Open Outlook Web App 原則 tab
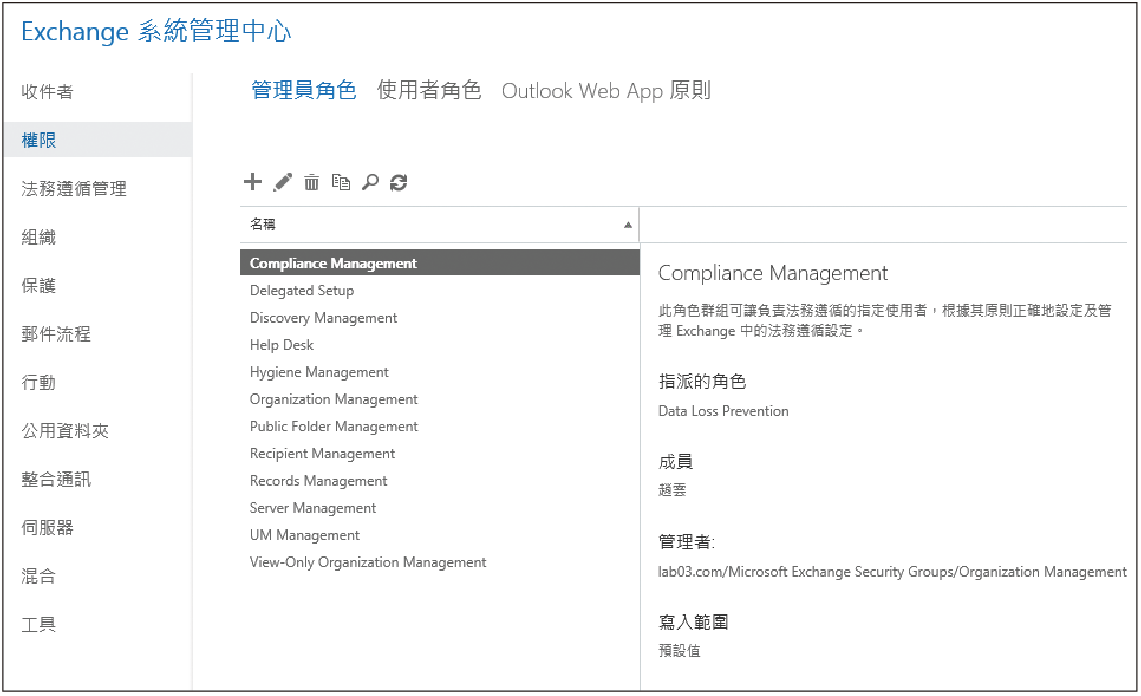Image resolution: width=1141 pixels, height=696 pixels. (x=606, y=90)
